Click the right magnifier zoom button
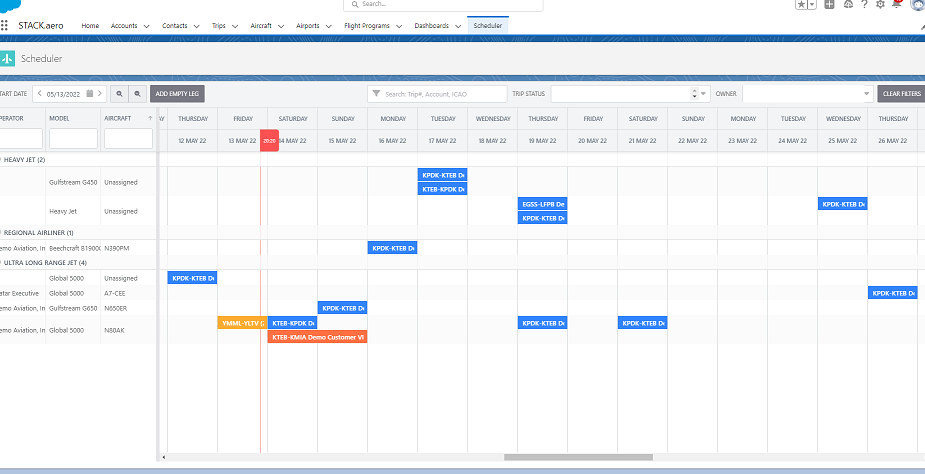Image resolution: width=925 pixels, height=474 pixels. (x=137, y=93)
